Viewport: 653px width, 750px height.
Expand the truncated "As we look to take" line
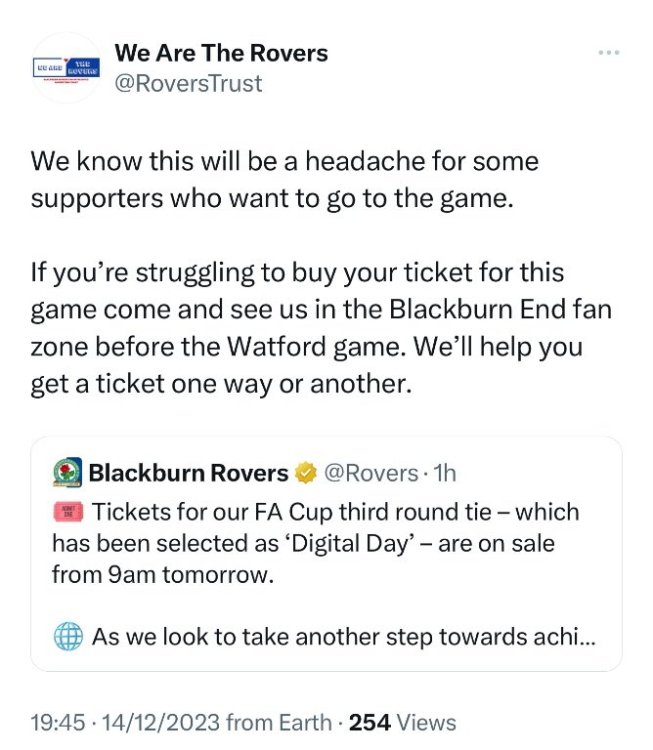(344, 637)
